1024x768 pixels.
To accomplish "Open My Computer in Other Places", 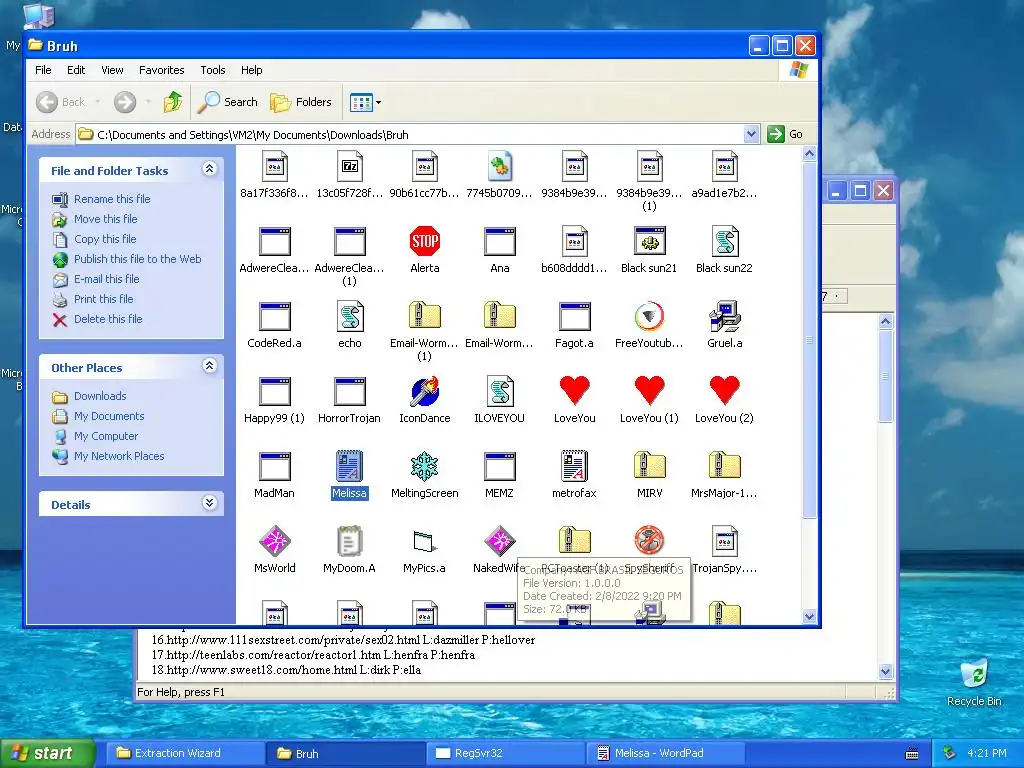I will coord(105,436).
